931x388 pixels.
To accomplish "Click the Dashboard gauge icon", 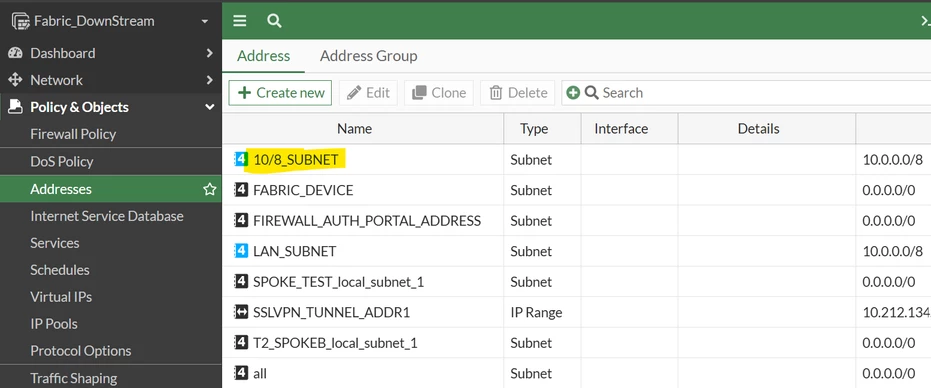I will pyautogui.click(x=15, y=53).
